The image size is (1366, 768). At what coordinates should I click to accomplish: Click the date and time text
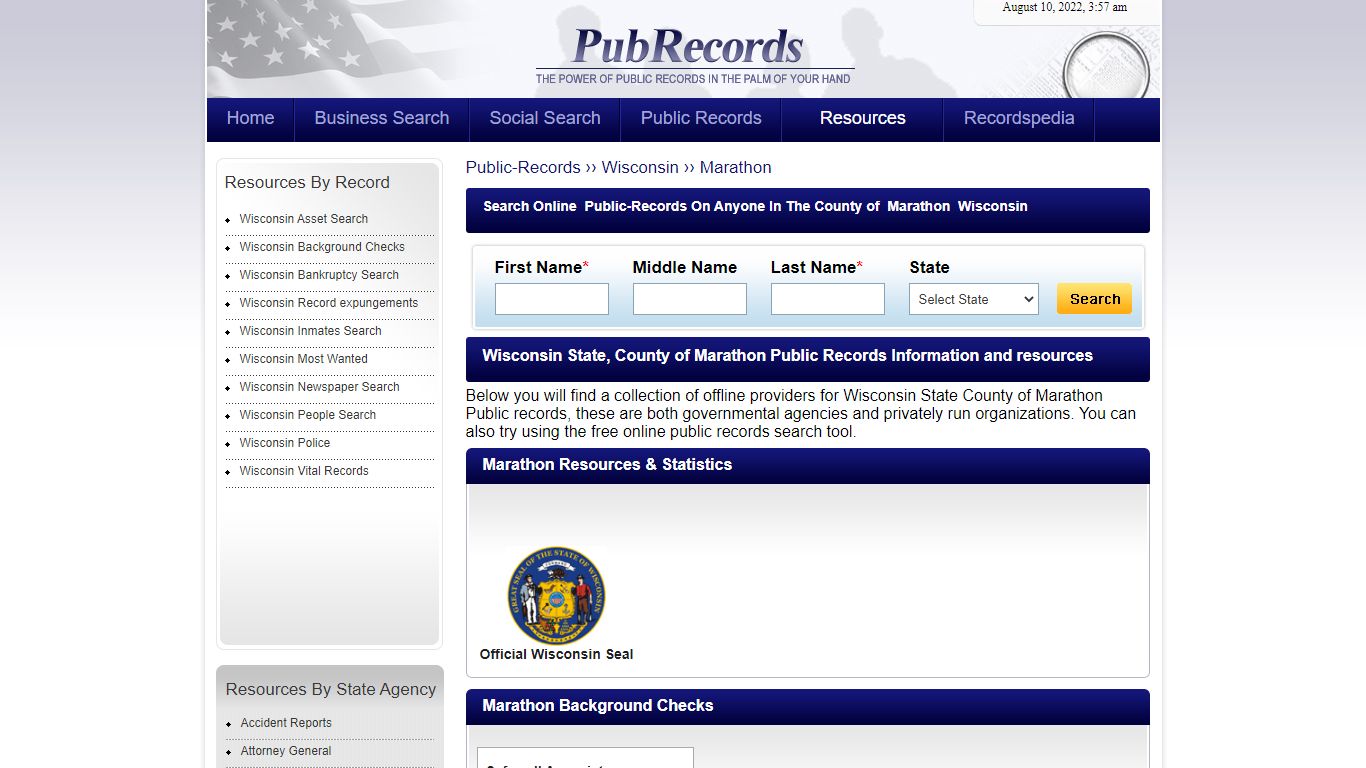(1065, 7)
